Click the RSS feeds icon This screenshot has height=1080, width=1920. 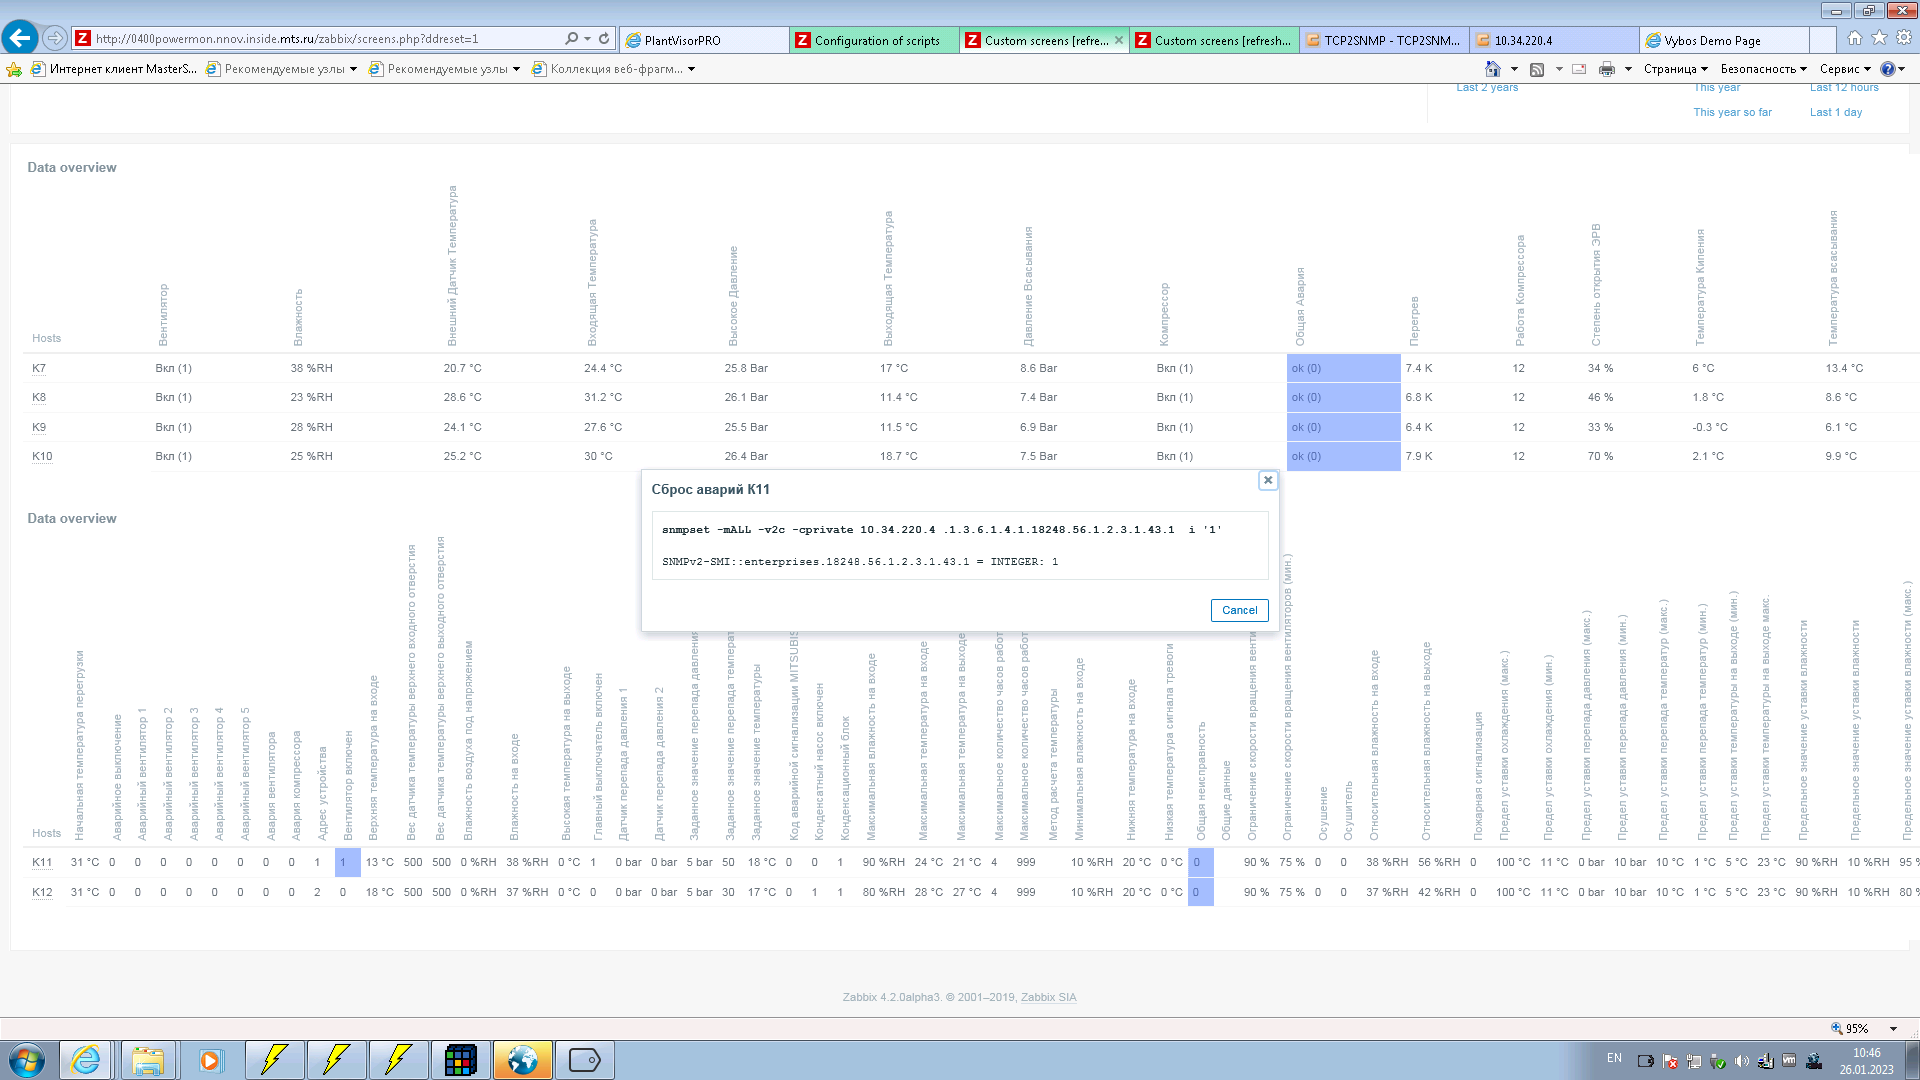click(1537, 69)
